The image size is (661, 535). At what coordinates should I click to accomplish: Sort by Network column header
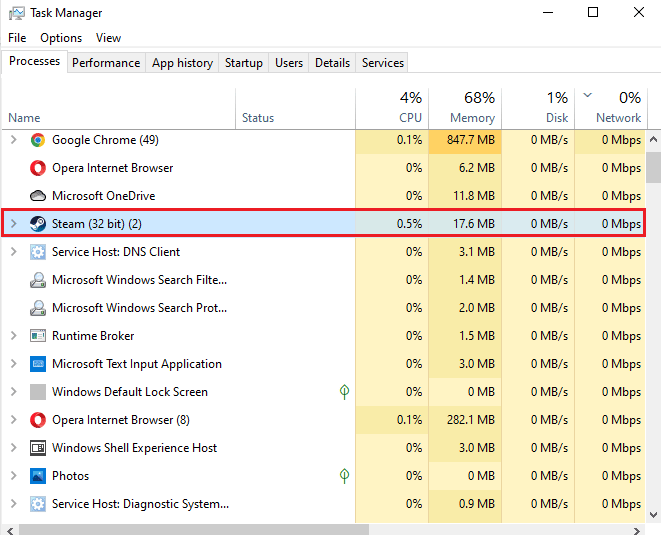click(x=611, y=108)
